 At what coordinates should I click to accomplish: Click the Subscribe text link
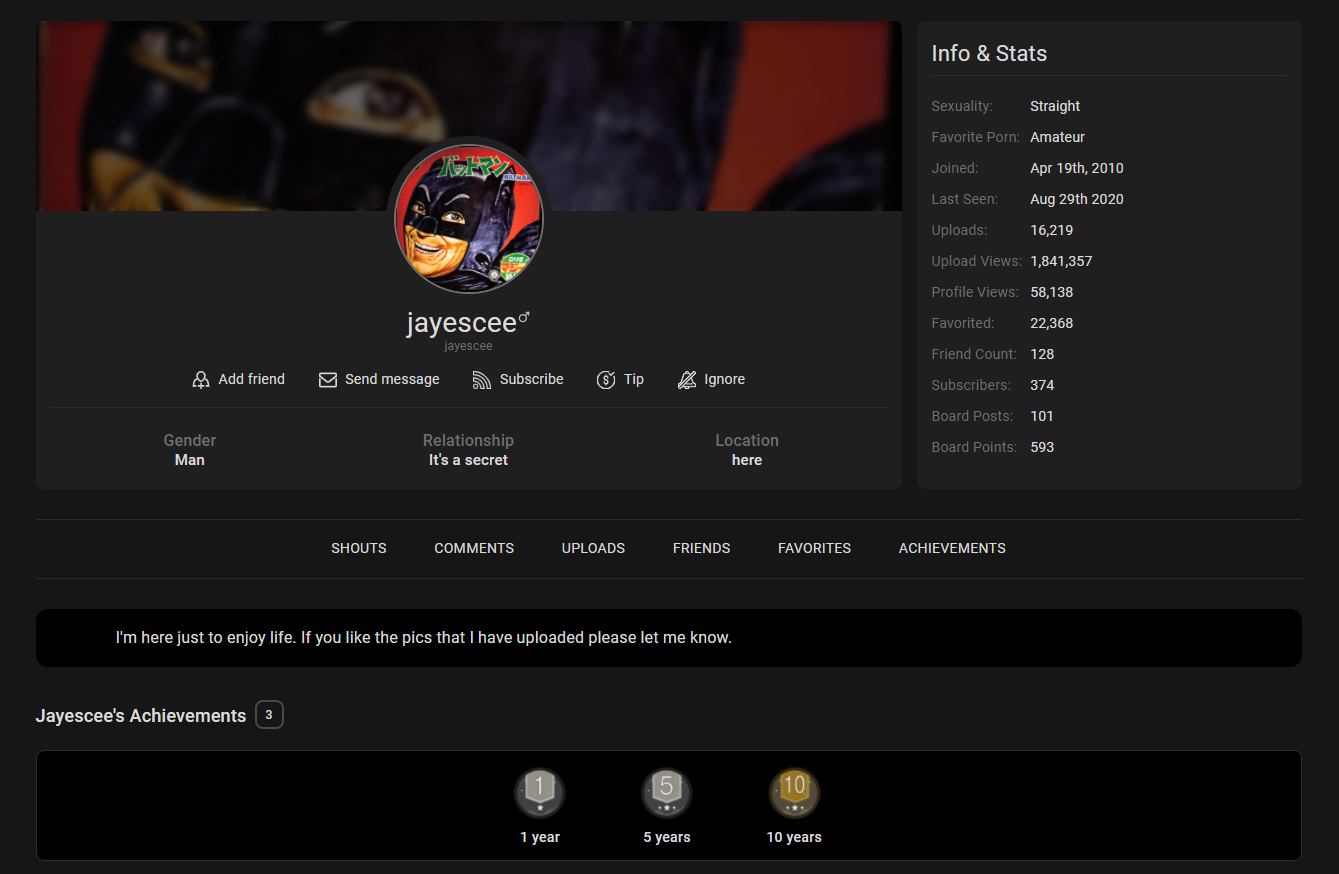(532, 379)
